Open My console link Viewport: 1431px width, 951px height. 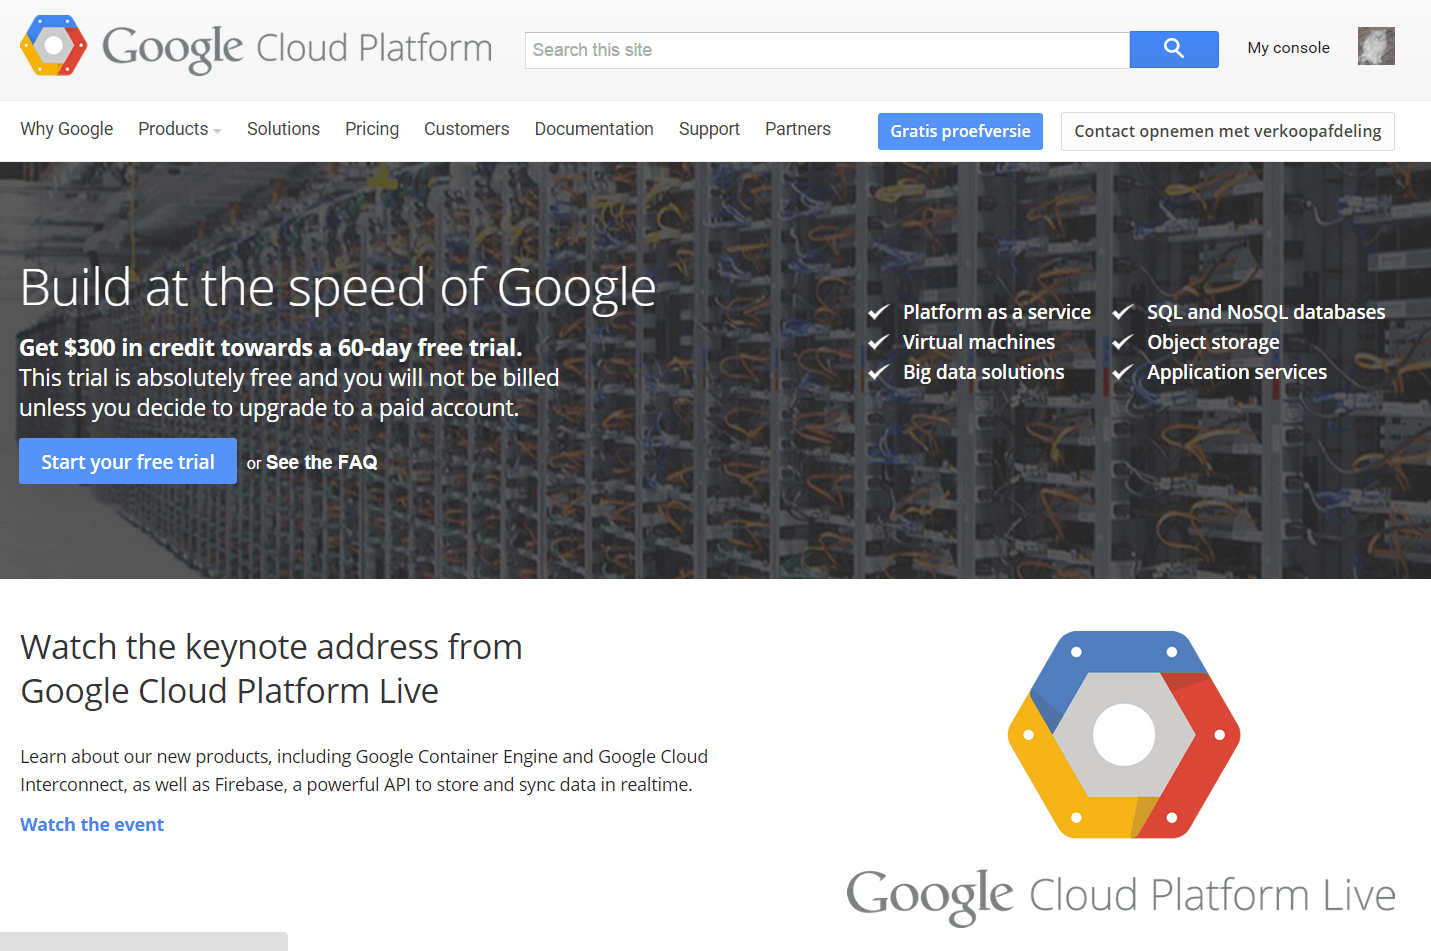pyautogui.click(x=1288, y=48)
